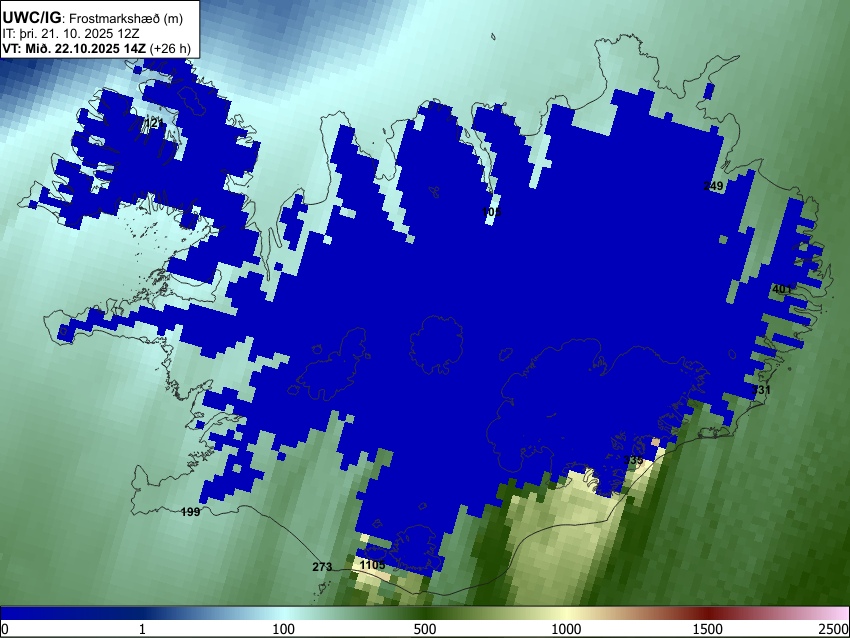Image resolution: width=850 pixels, height=638 pixels.
Task: Click the legend scale label 1000
Action: 566,629
